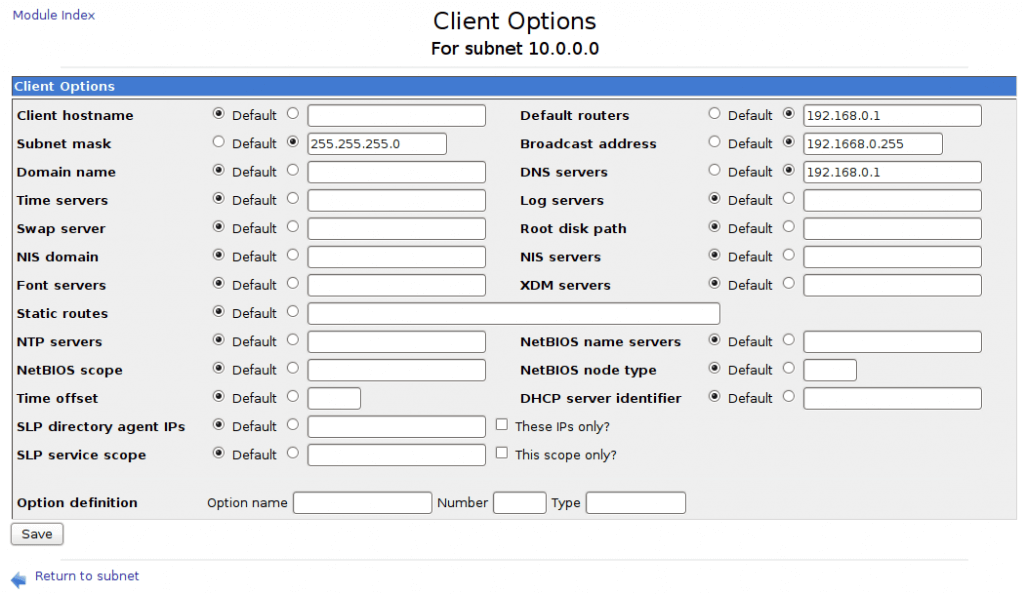
Task: Check the 'These IPs only?' checkbox
Action: [x=503, y=425]
